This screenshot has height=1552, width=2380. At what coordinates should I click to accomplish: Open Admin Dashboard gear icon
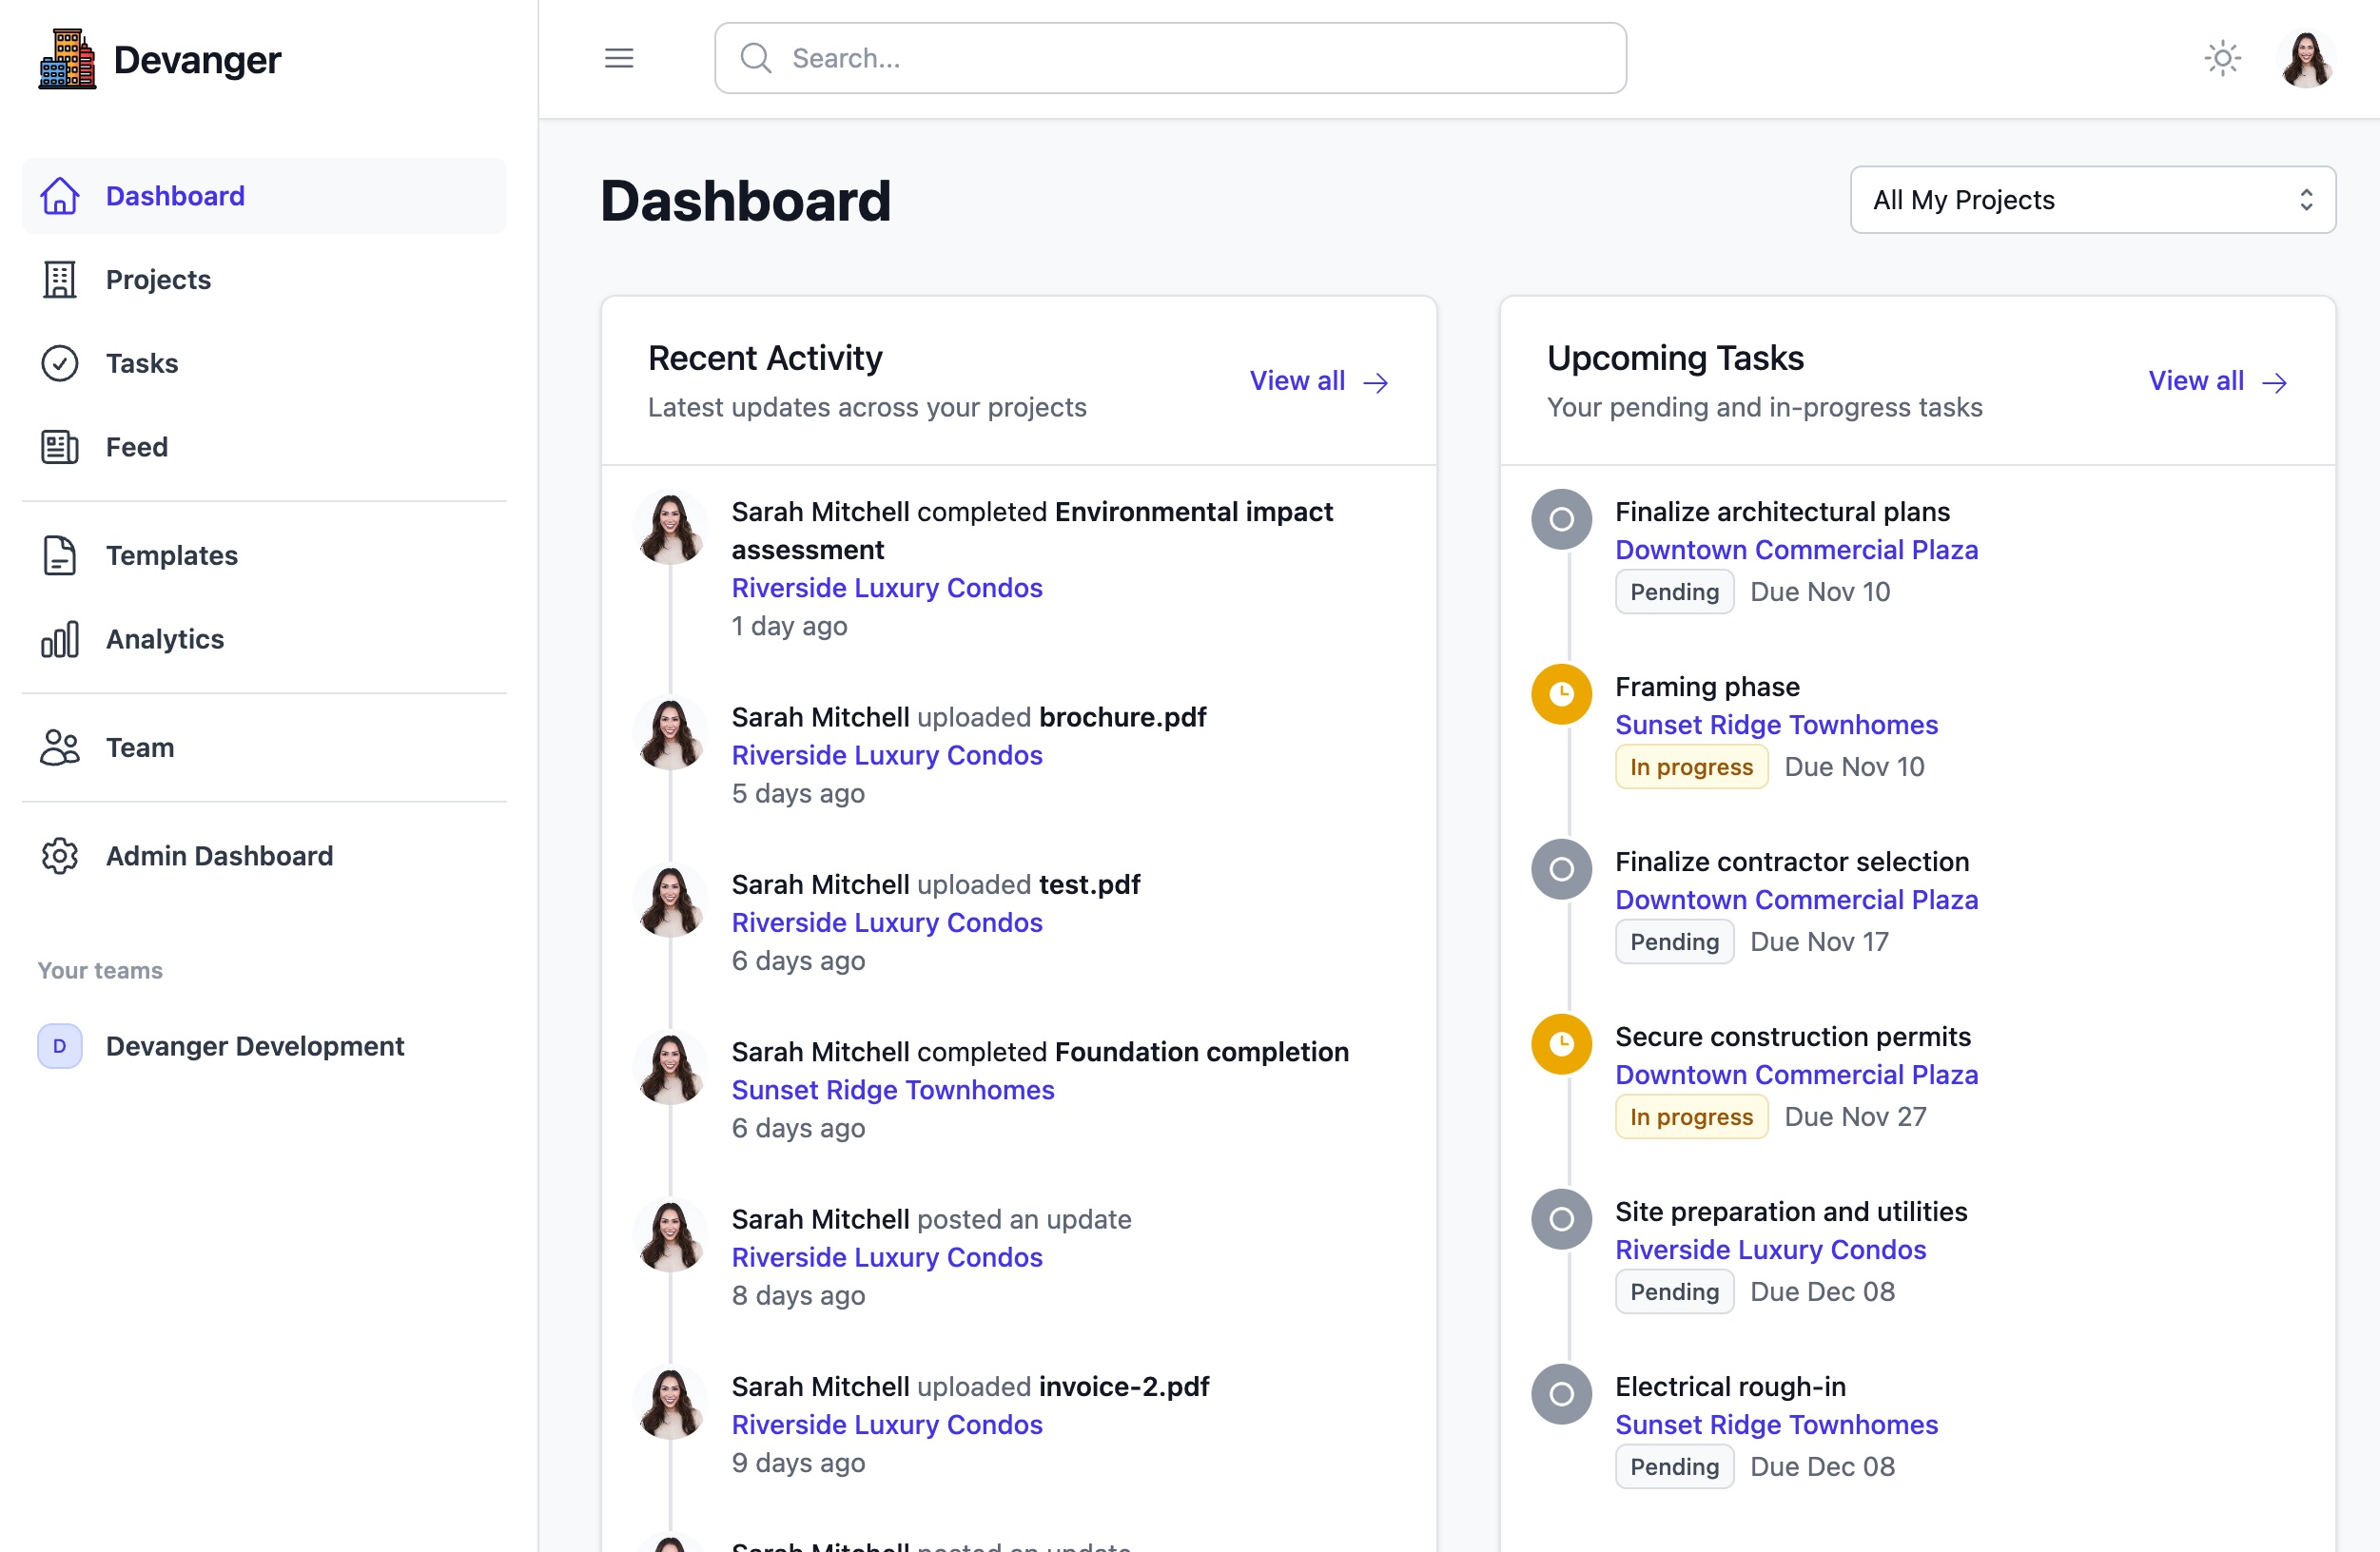(x=59, y=856)
